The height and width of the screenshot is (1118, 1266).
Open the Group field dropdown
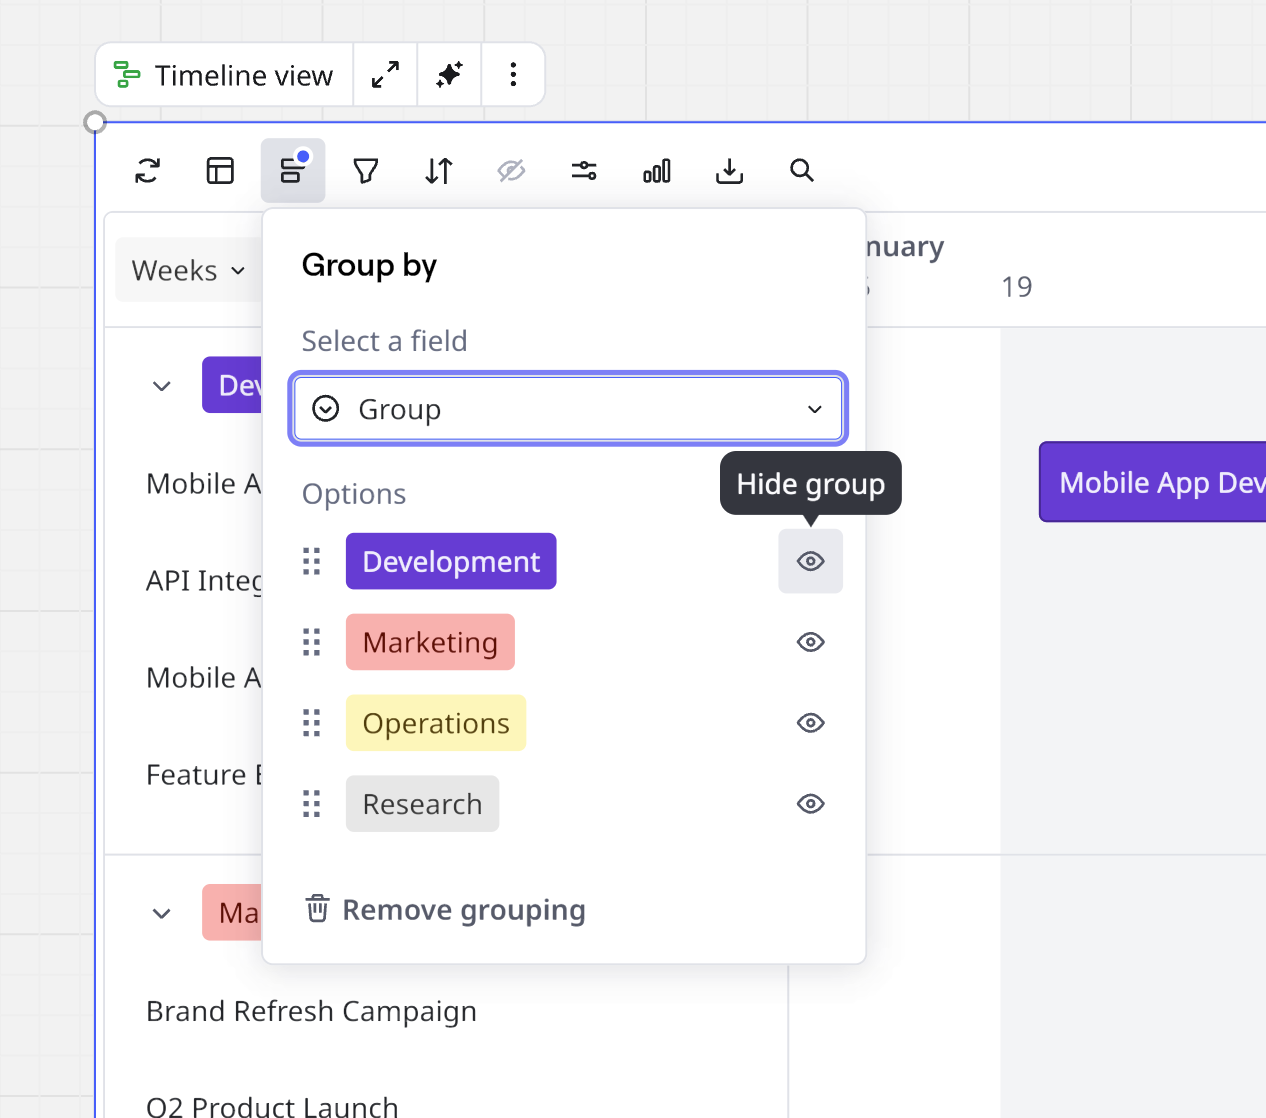click(x=568, y=409)
